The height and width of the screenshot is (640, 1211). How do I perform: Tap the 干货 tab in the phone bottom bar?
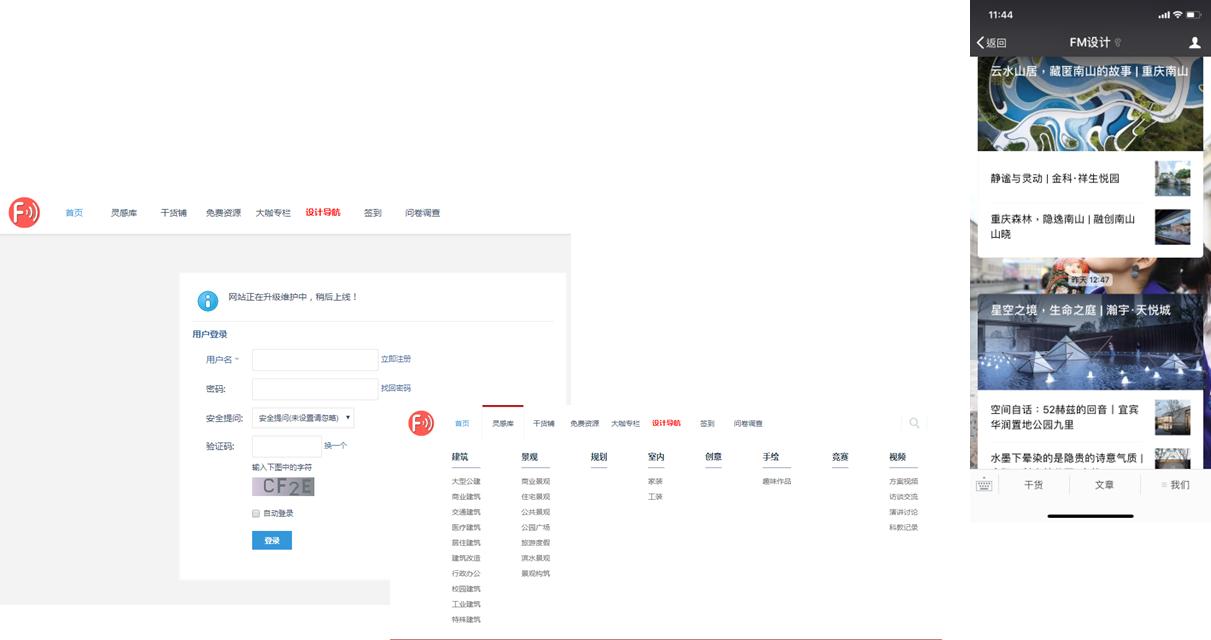[x=1033, y=485]
